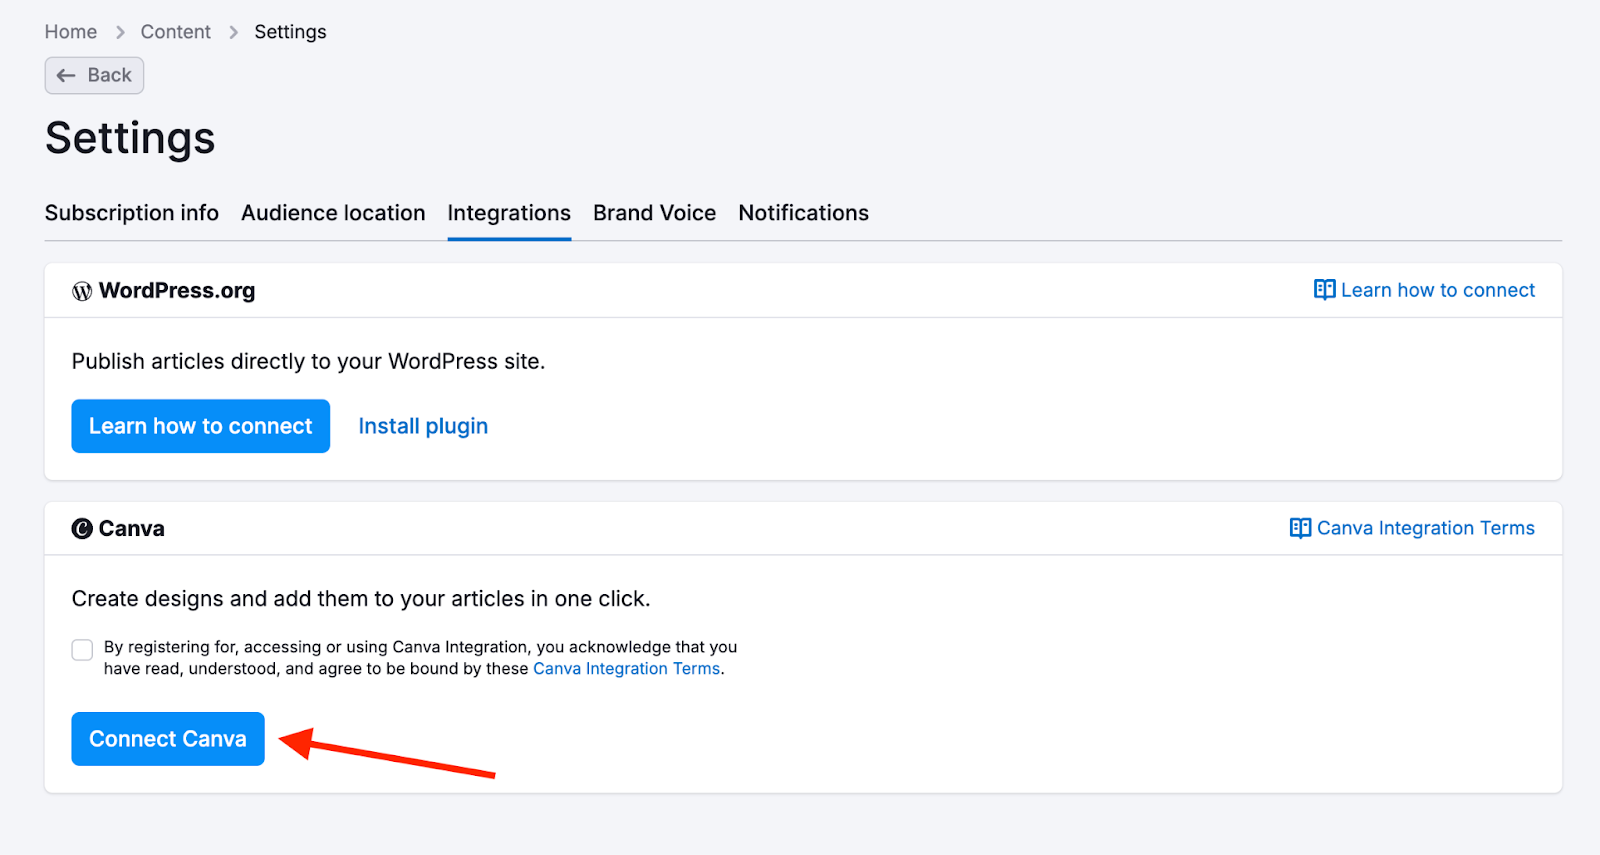Open the Brand Voice tab
This screenshot has width=1600, height=855.
(655, 213)
